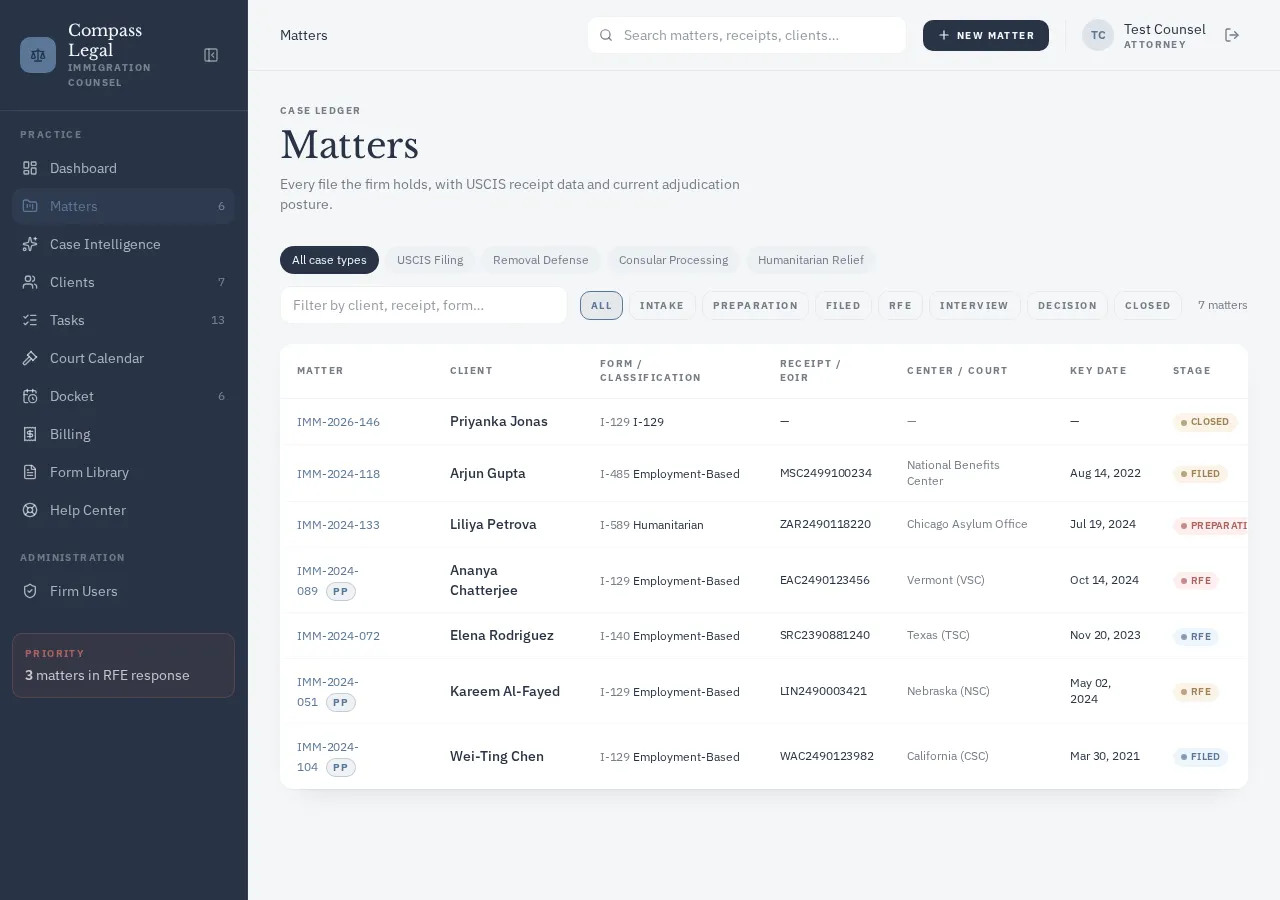Viewport: 1280px width, 900px height.
Task: Open matter IMM-2024-133 for Liliya Petrova
Action: 338,525
